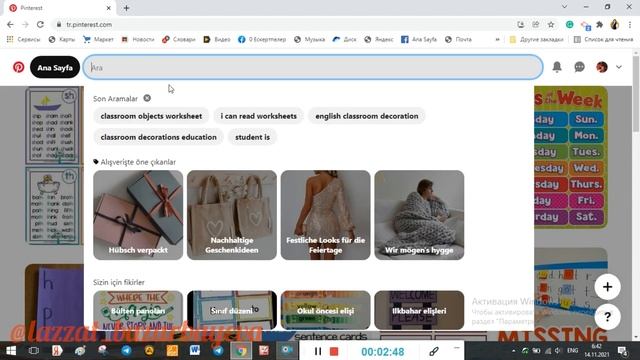Switch to the Pinterest tab
Image resolution: width=640 pixels, height=360 pixels.
pos(61,8)
